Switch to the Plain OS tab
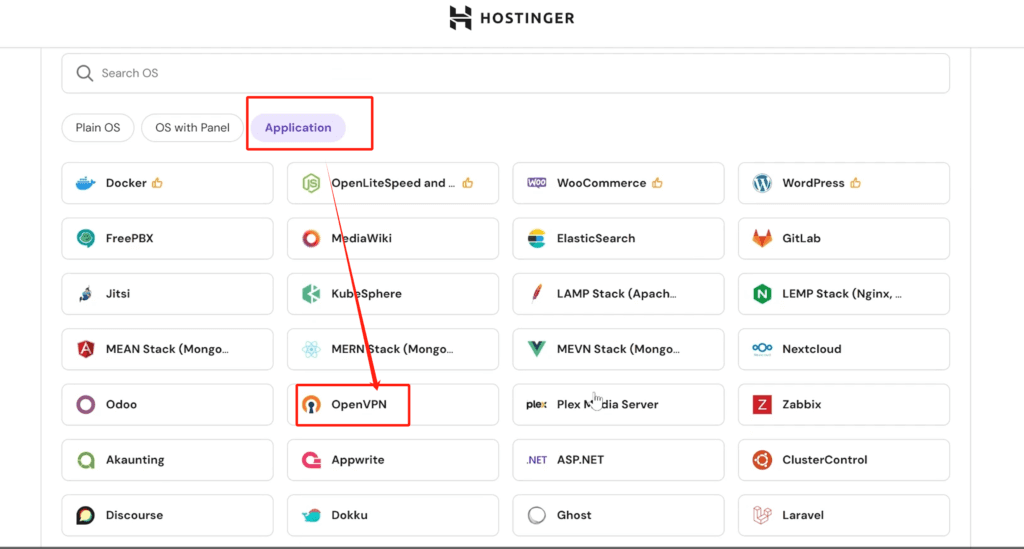Screen dimensions: 1024x549 point(98,127)
